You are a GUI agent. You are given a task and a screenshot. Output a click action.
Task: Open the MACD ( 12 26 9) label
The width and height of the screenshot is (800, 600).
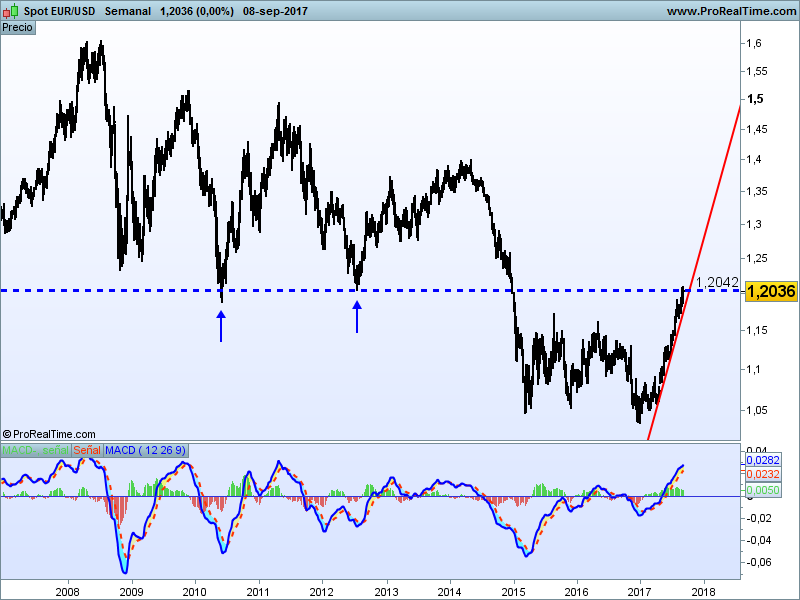point(145,451)
